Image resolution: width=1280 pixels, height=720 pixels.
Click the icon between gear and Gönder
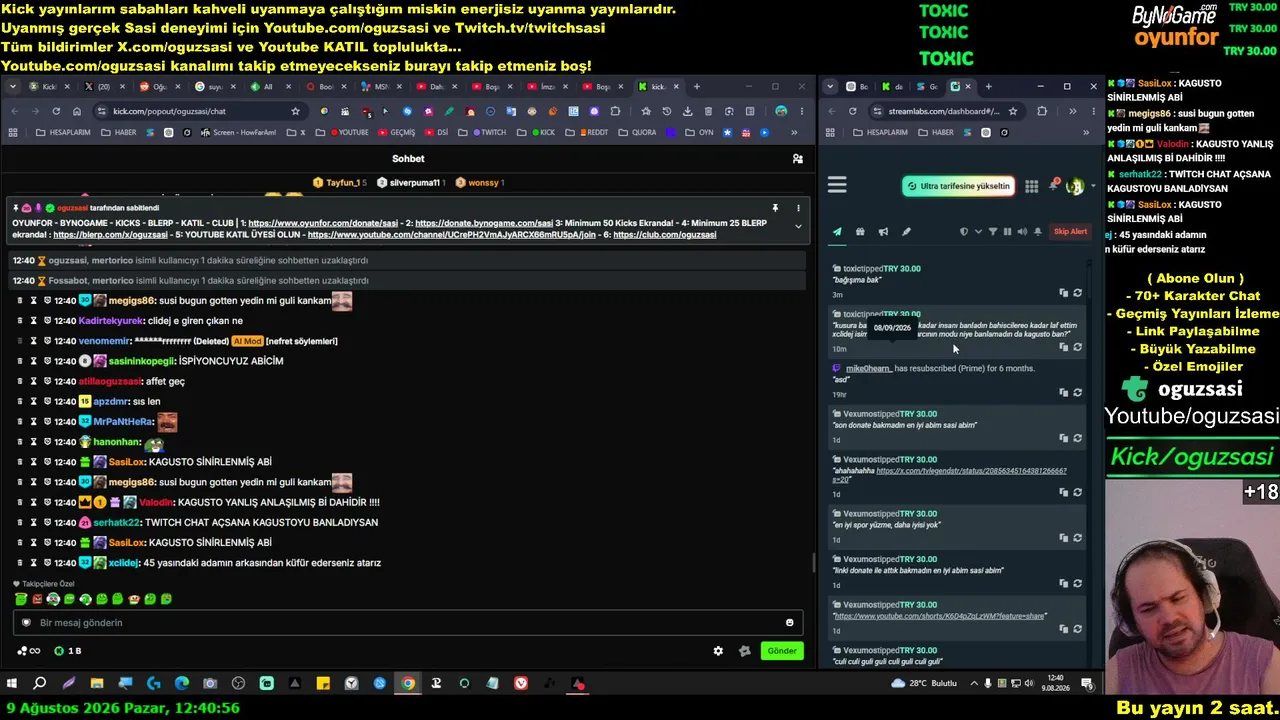tap(744, 651)
